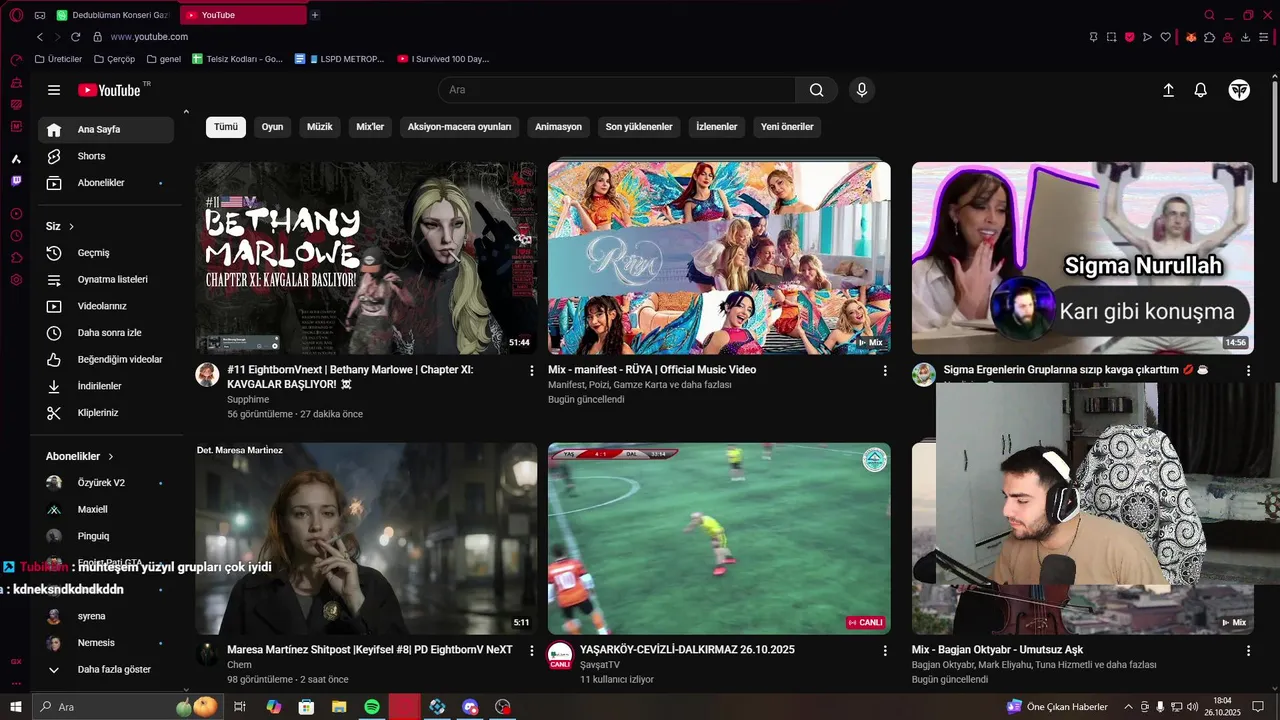
Task: Open options menu for the Maresa Martinez Shitpost video
Action: [x=532, y=651]
